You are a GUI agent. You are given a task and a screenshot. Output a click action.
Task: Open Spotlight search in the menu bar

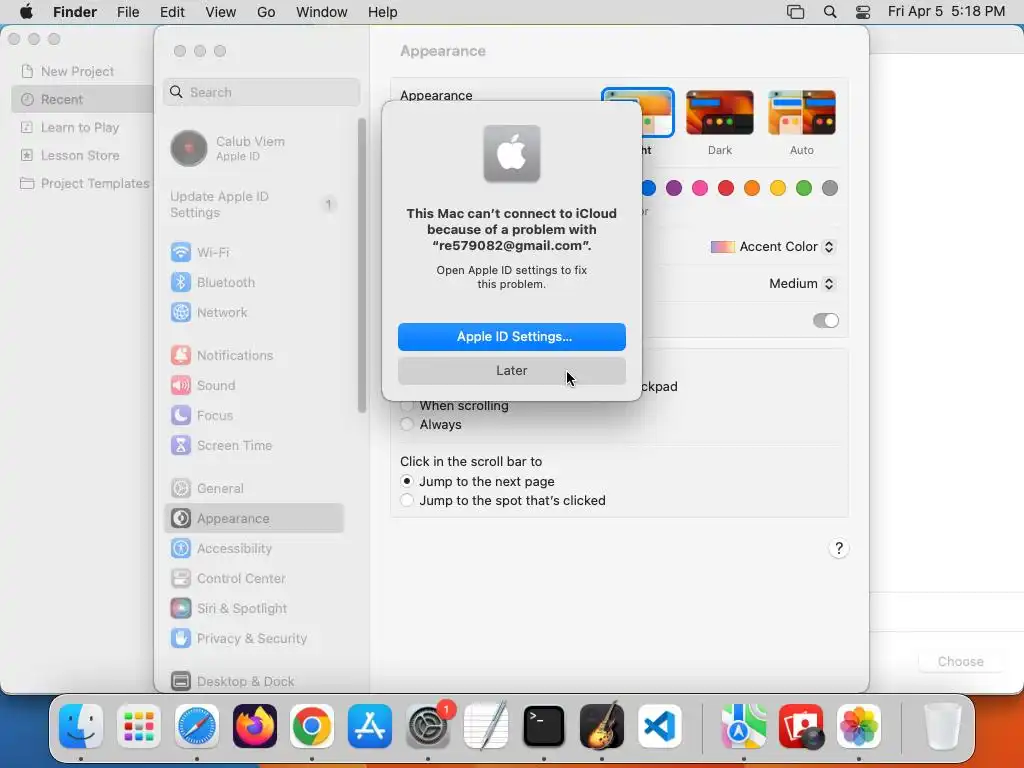829,12
